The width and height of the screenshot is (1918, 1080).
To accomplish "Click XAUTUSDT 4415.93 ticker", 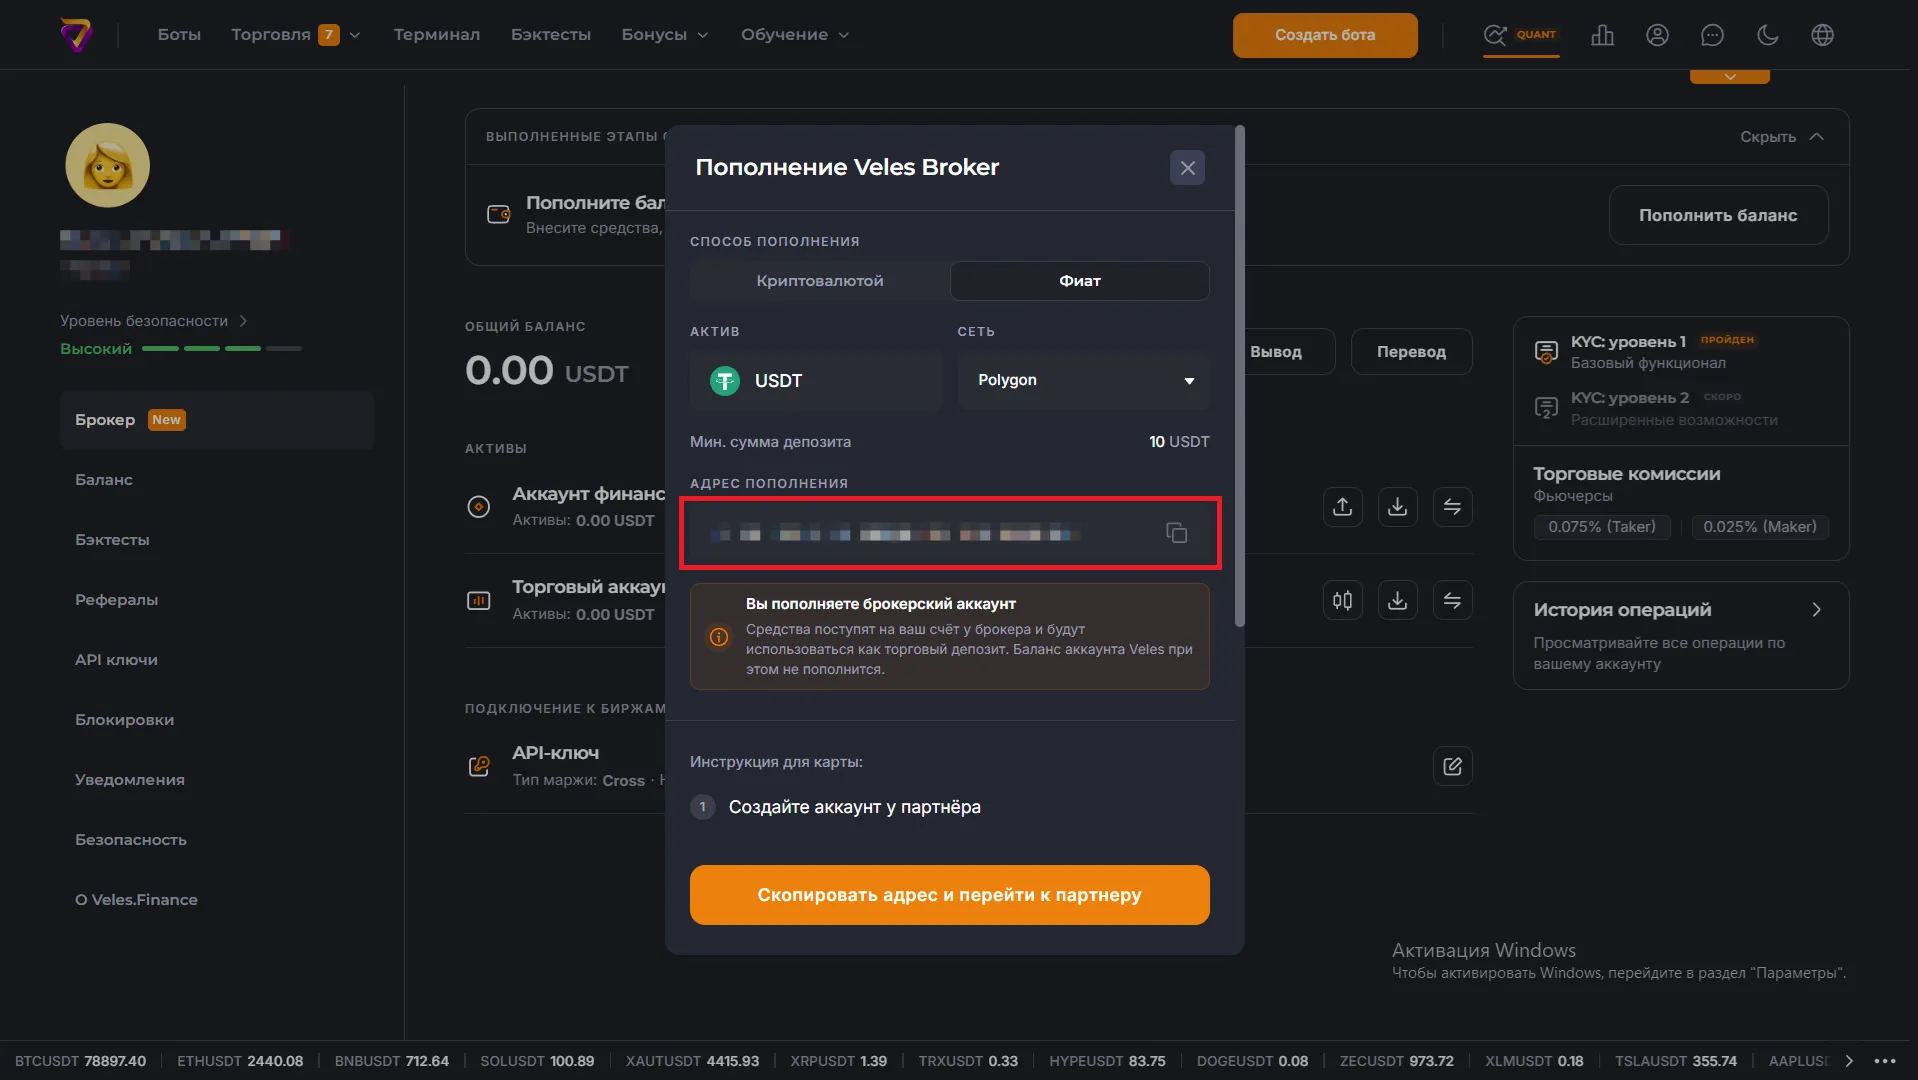I will click(692, 1061).
